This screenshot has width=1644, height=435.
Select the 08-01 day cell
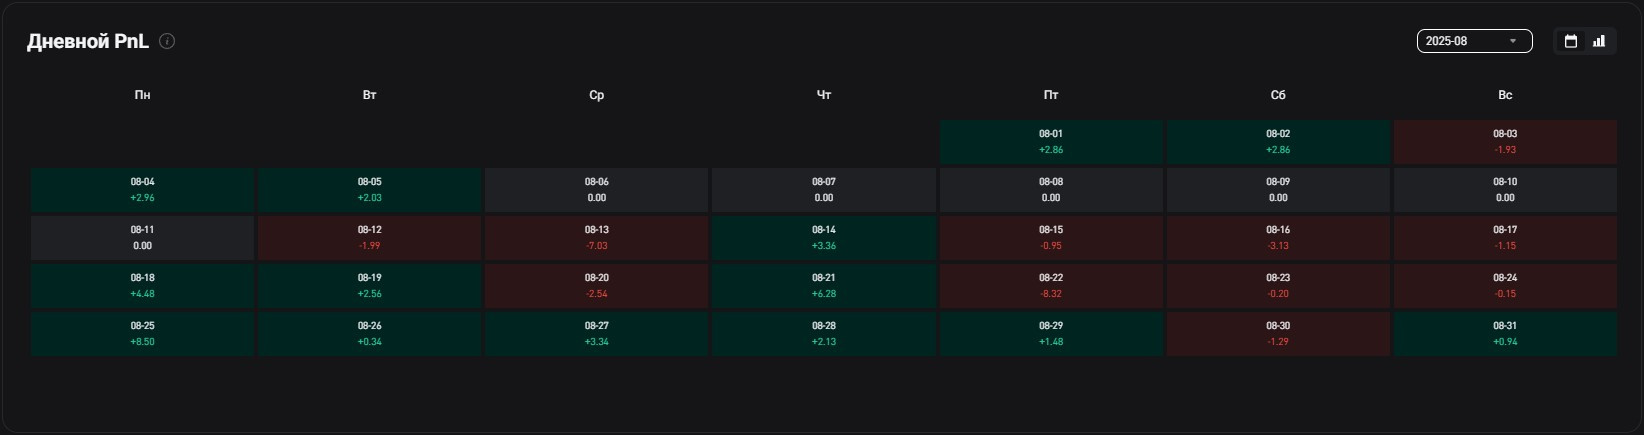tap(1051, 142)
